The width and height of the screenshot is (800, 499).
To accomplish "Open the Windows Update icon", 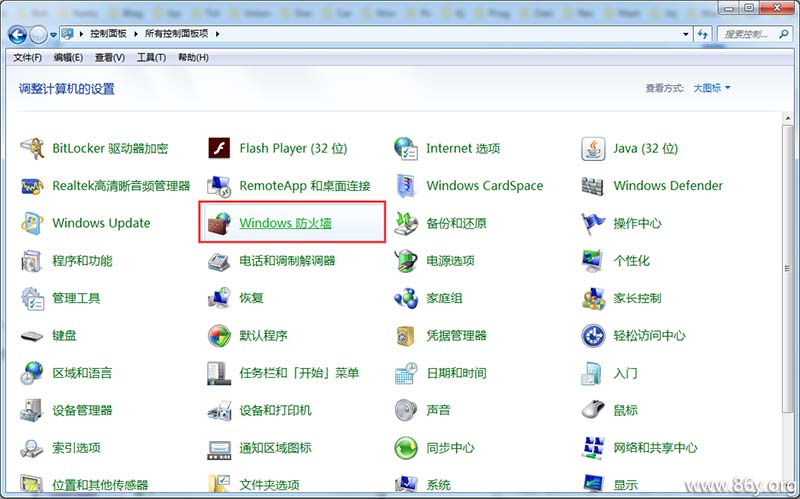I will [x=33, y=223].
